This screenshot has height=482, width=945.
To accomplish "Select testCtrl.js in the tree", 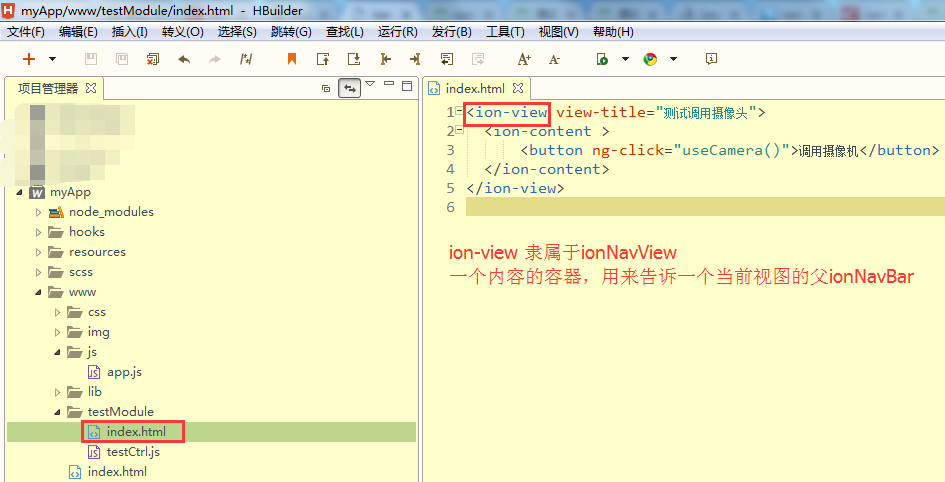I will pyautogui.click(x=133, y=451).
